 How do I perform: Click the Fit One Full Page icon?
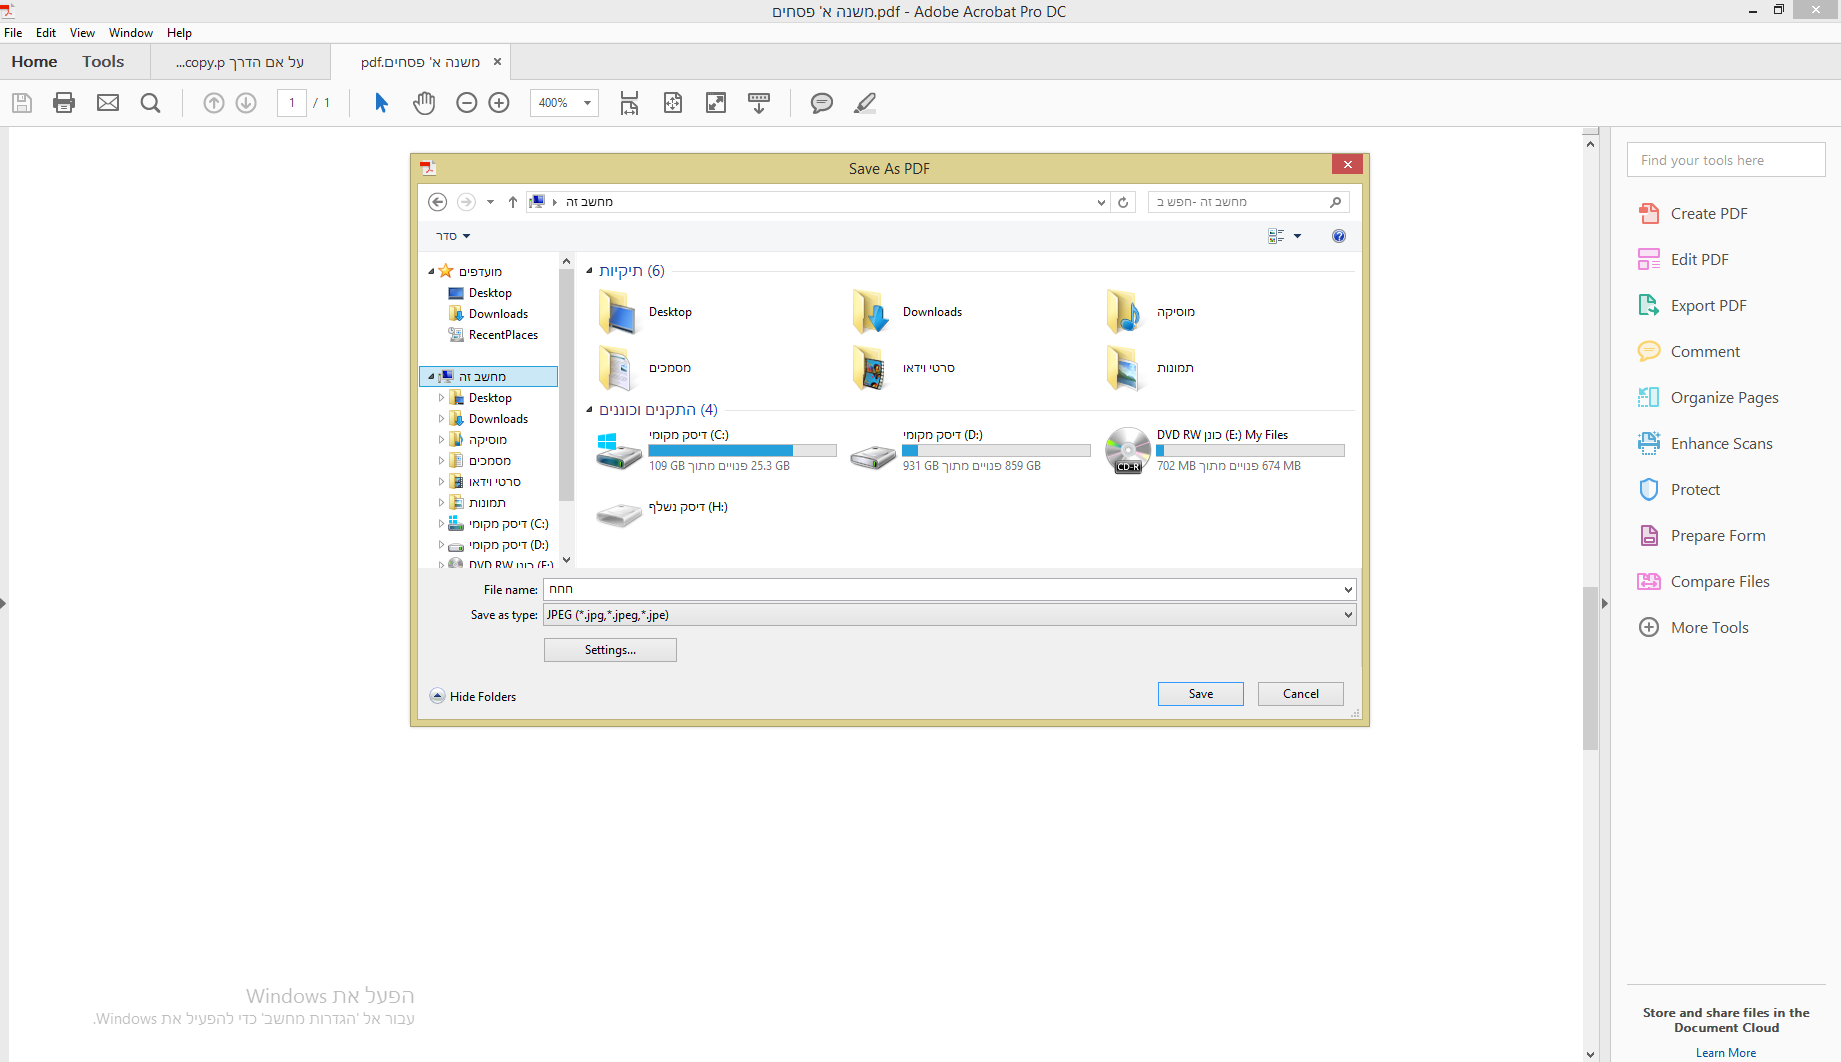673,103
